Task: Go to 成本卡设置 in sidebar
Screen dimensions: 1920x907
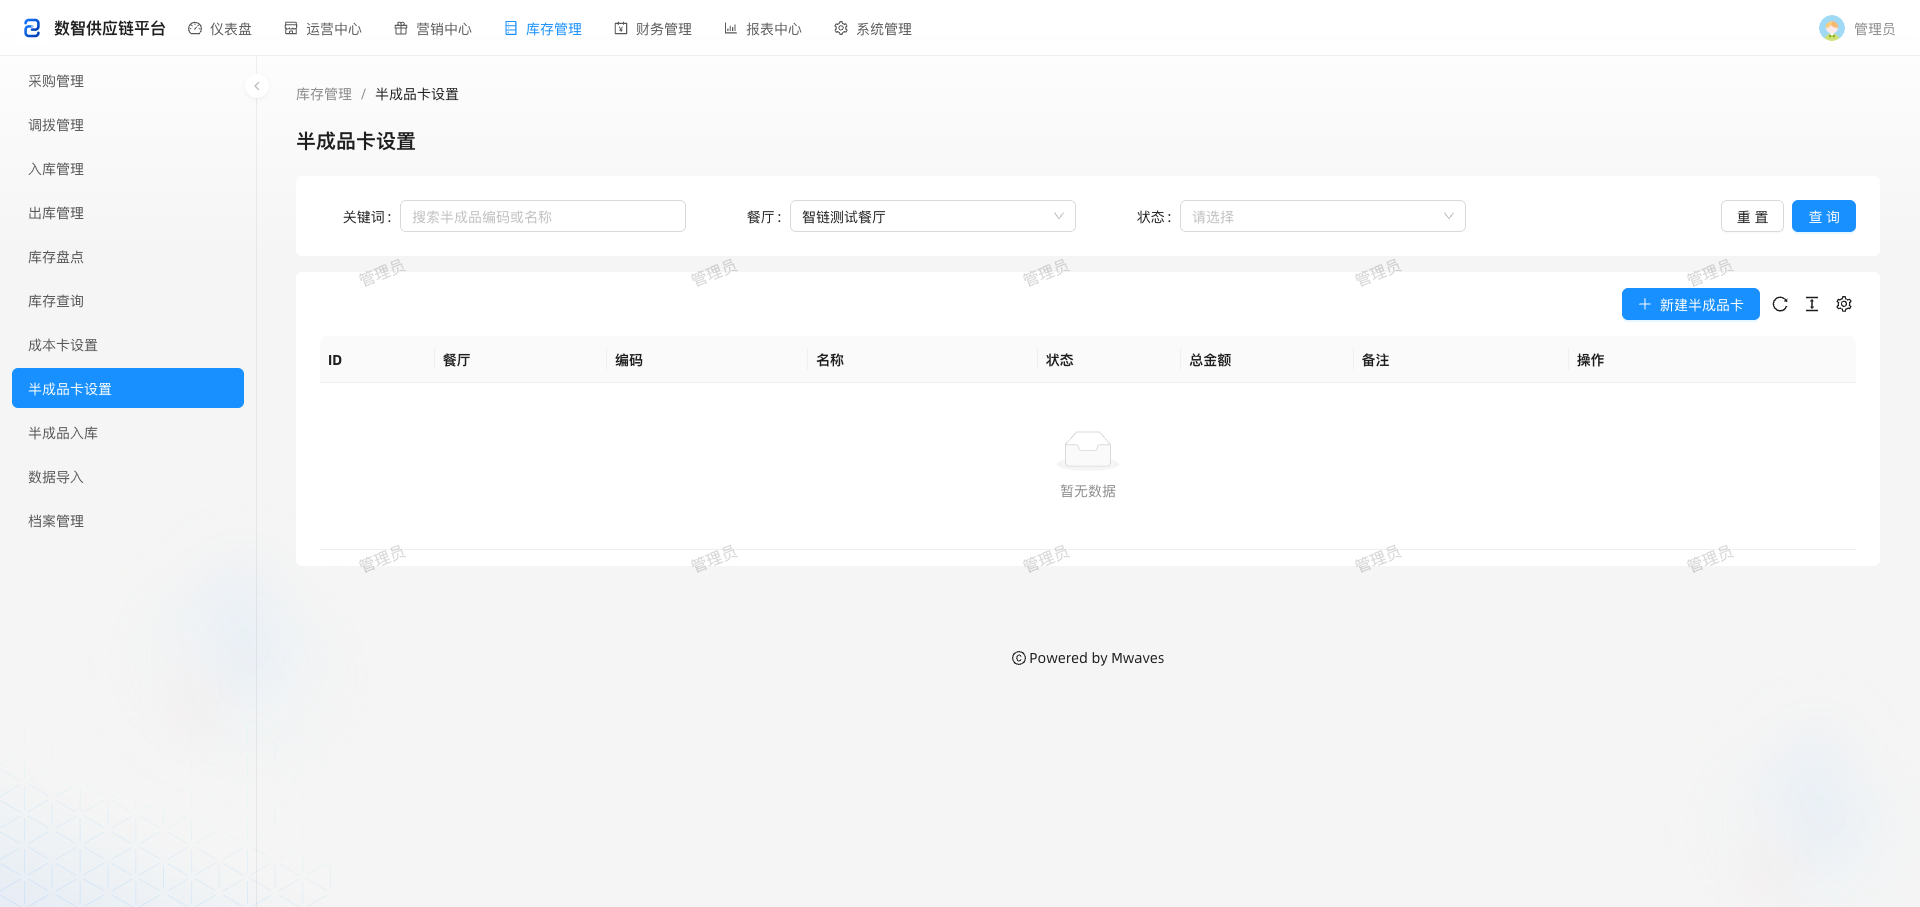Action: (128, 345)
